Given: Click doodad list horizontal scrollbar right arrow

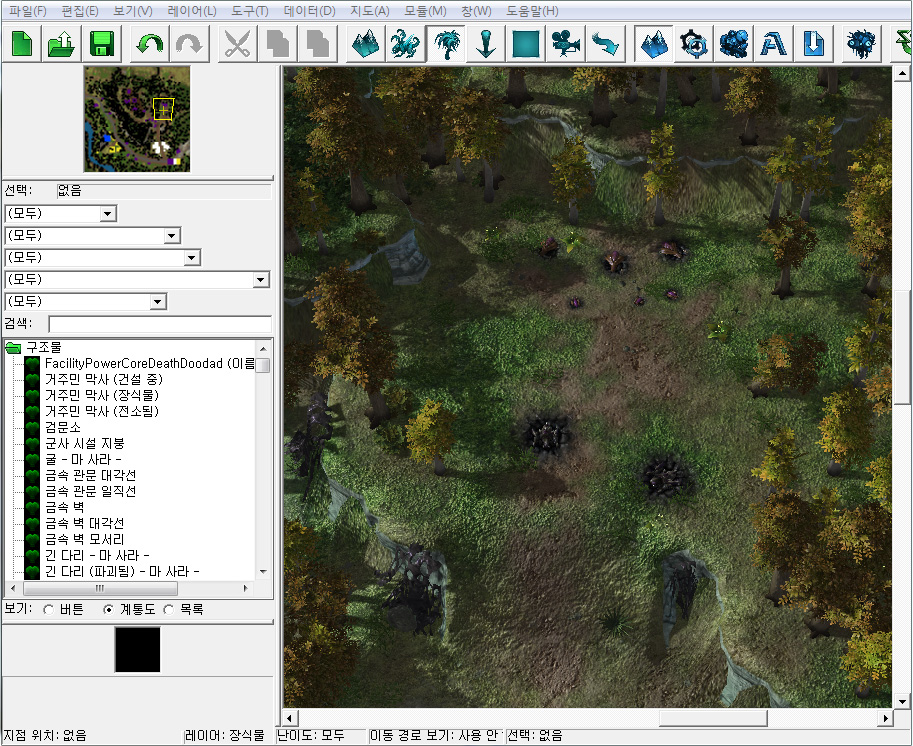Looking at the screenshot, I should click(x=245, y=589).
